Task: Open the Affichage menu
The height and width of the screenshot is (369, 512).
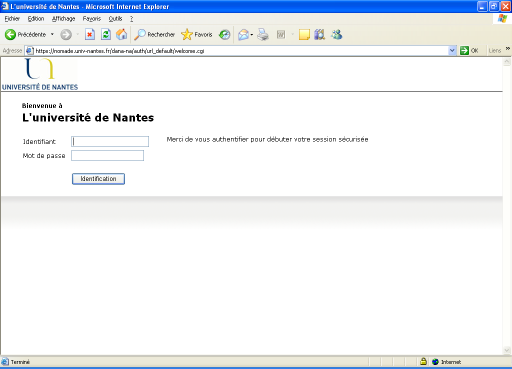Action: point(63,19)
